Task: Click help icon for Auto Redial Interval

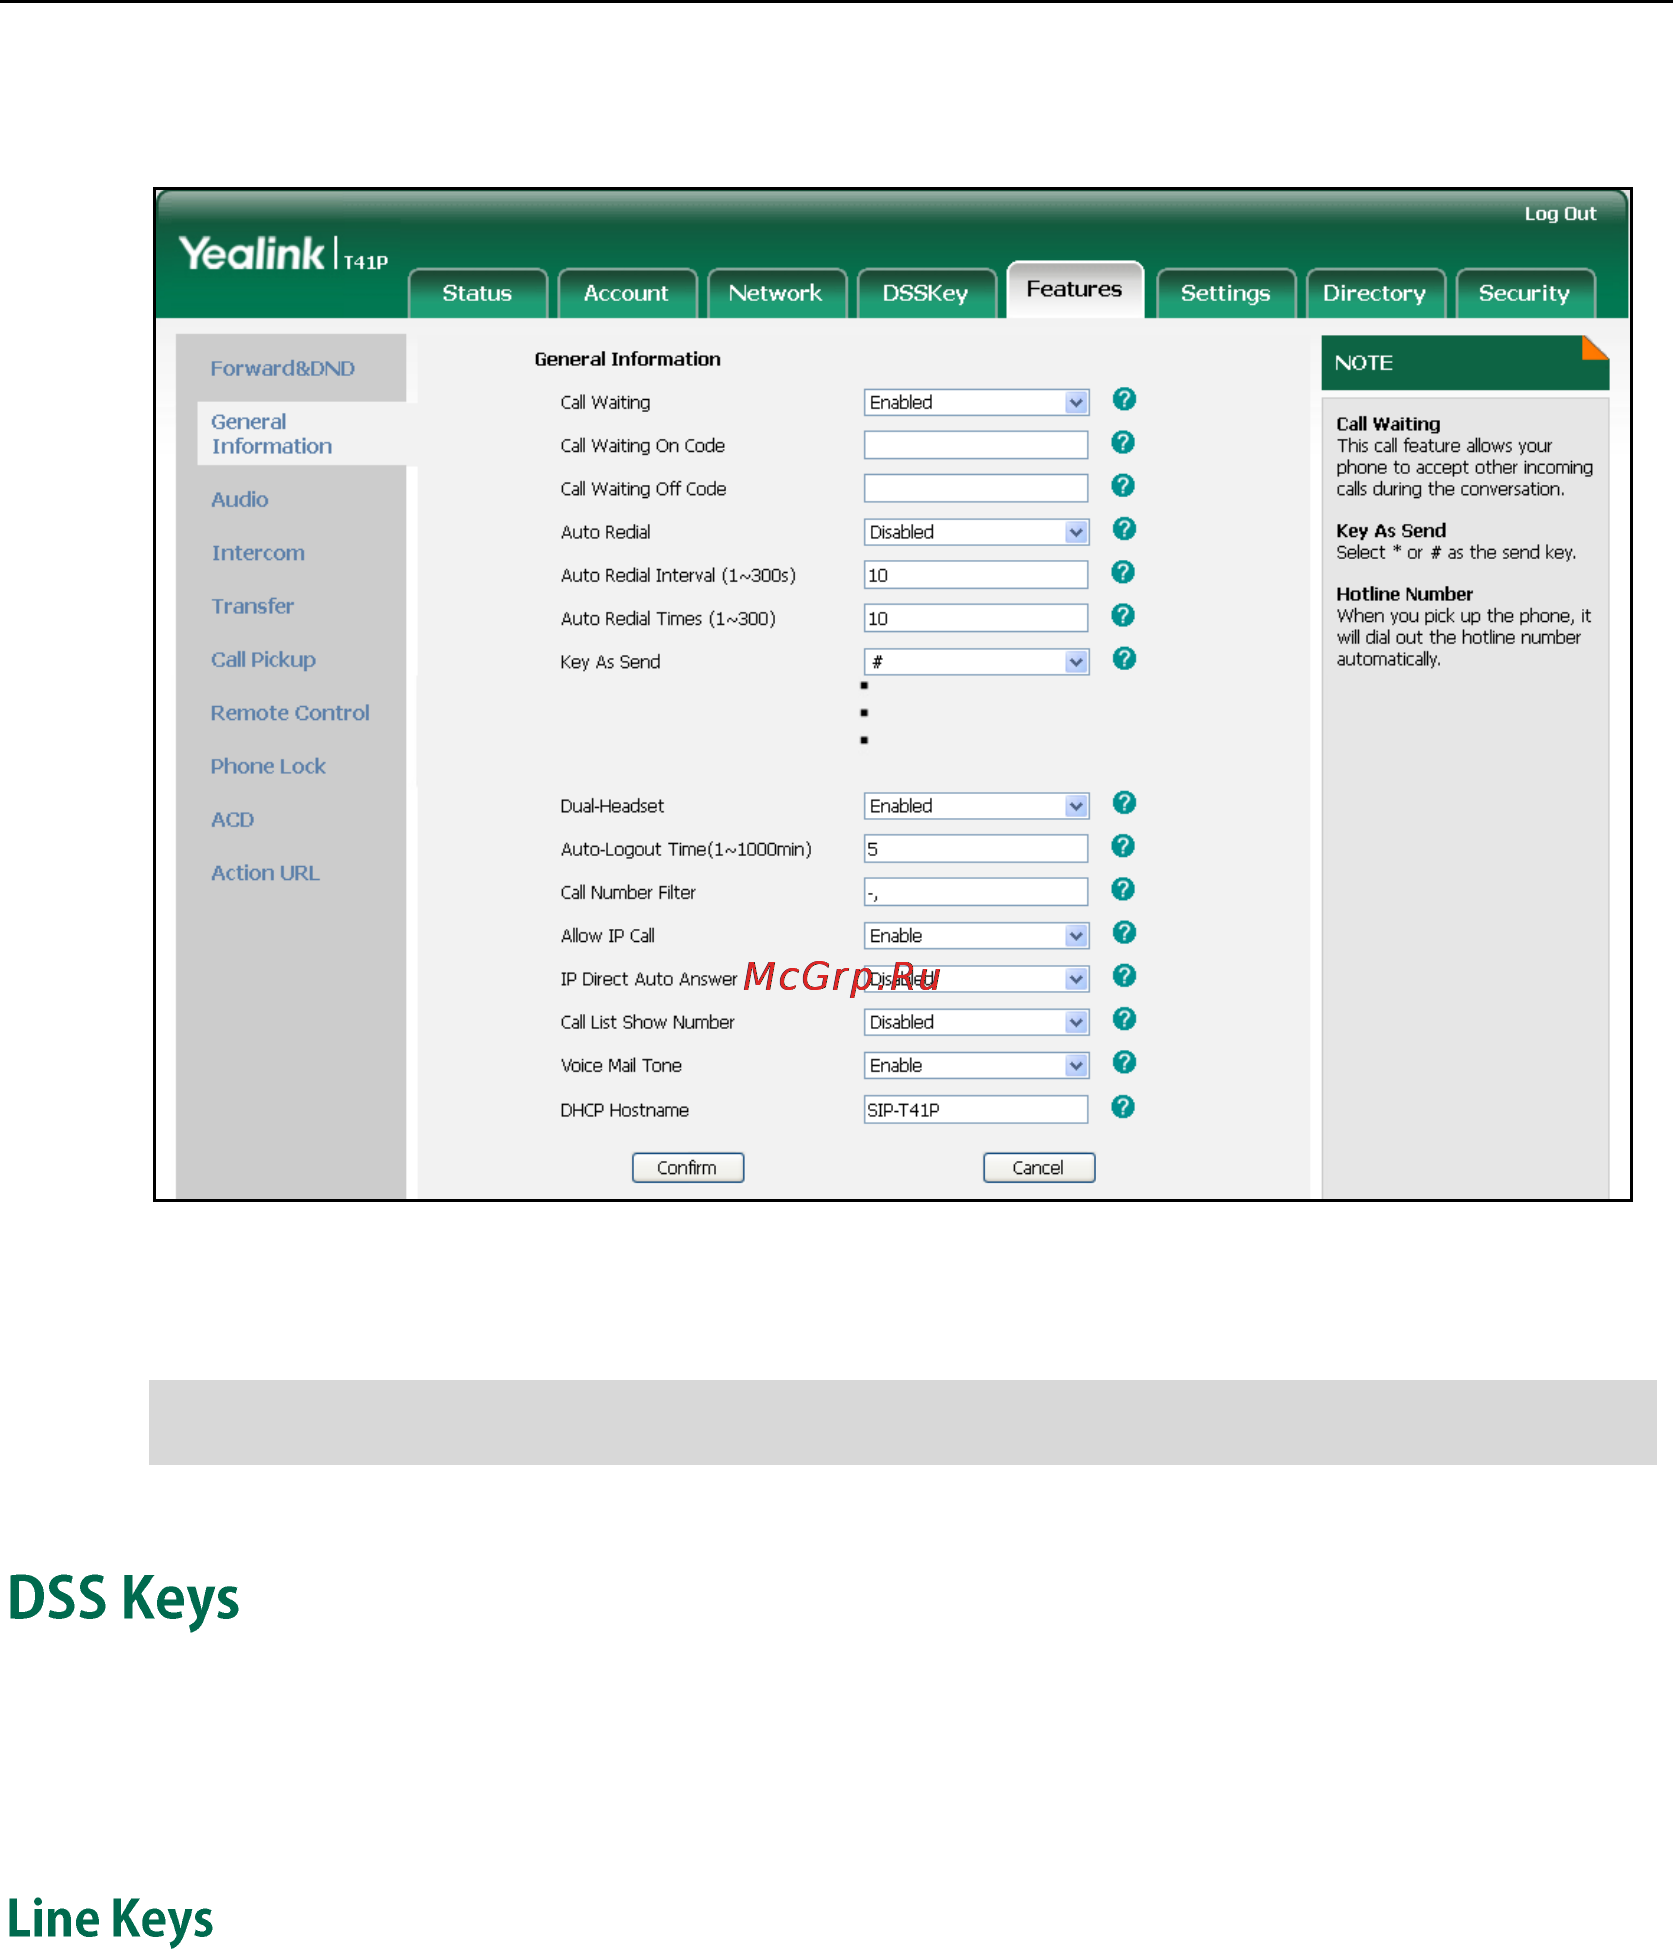Action: (1123, 572)
